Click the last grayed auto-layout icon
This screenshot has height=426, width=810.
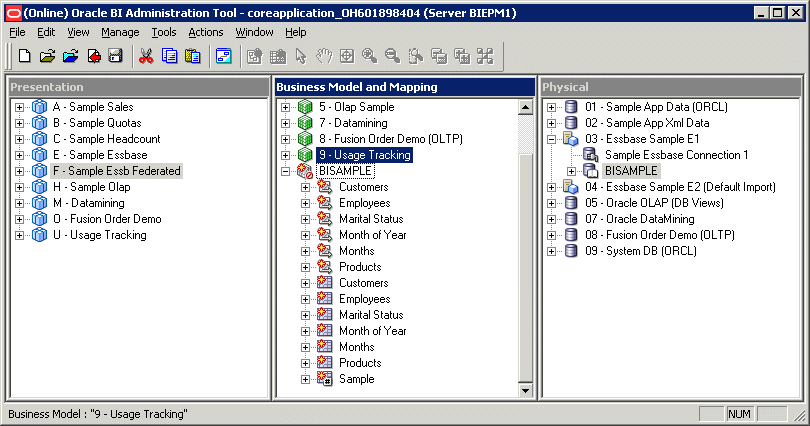tap(485, 56)
